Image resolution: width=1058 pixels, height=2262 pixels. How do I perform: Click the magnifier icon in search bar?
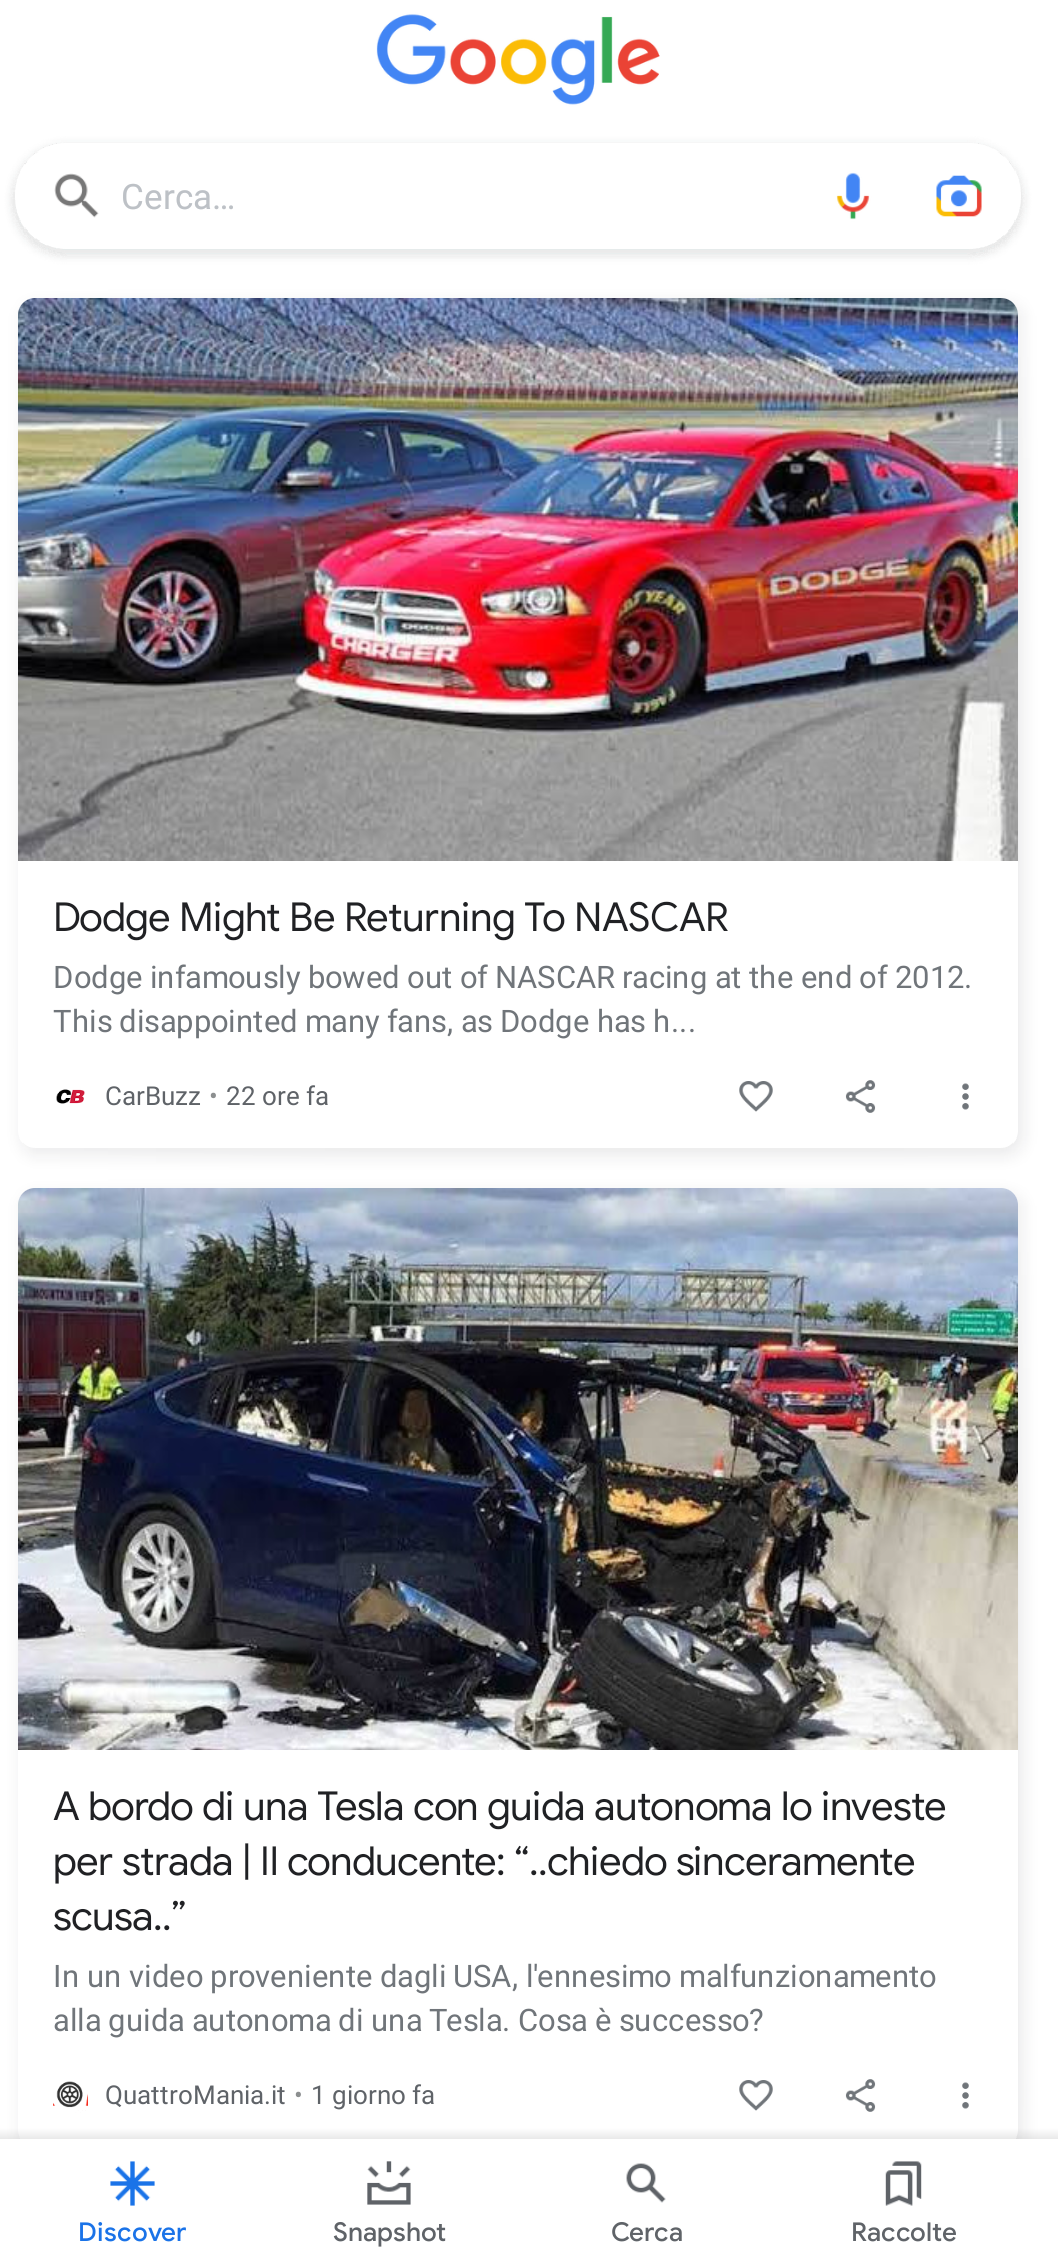tap(76, 196)
